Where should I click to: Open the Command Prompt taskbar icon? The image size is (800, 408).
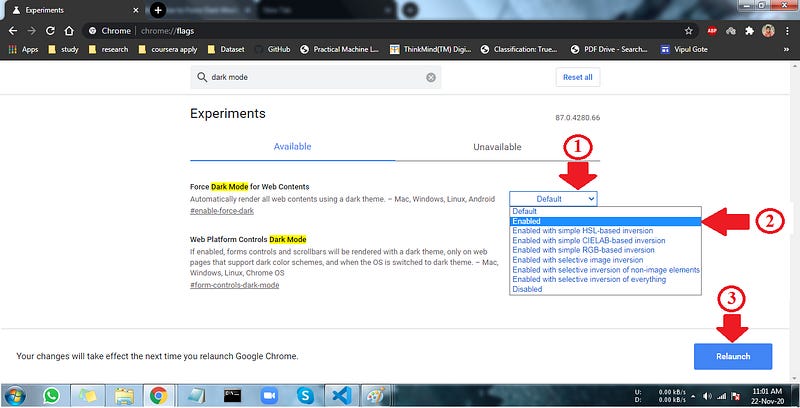pos(232,396)
